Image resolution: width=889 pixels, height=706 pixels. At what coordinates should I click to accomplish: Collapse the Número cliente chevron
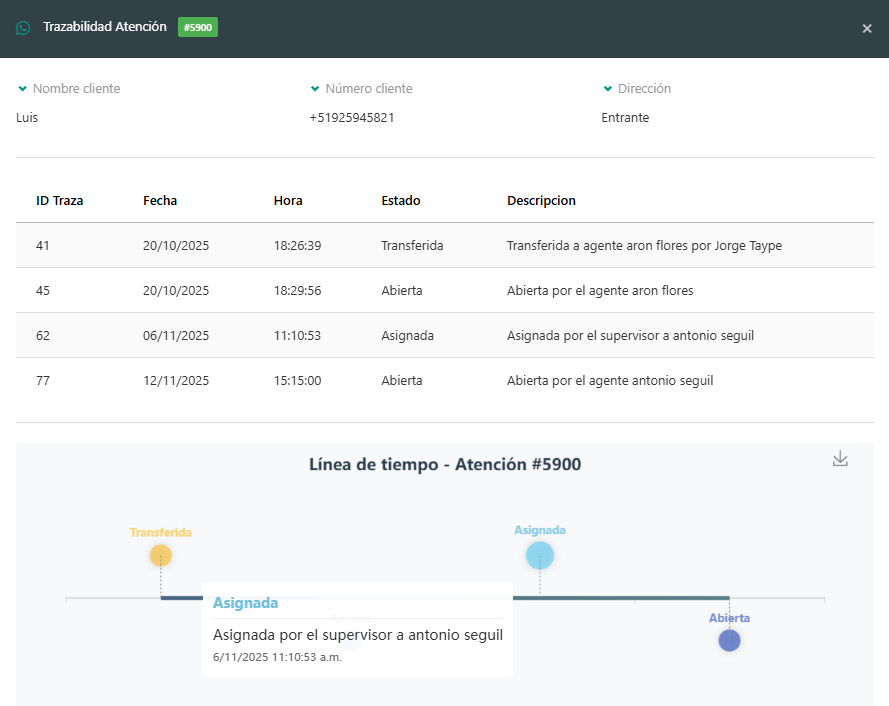[x=315, y=89]
